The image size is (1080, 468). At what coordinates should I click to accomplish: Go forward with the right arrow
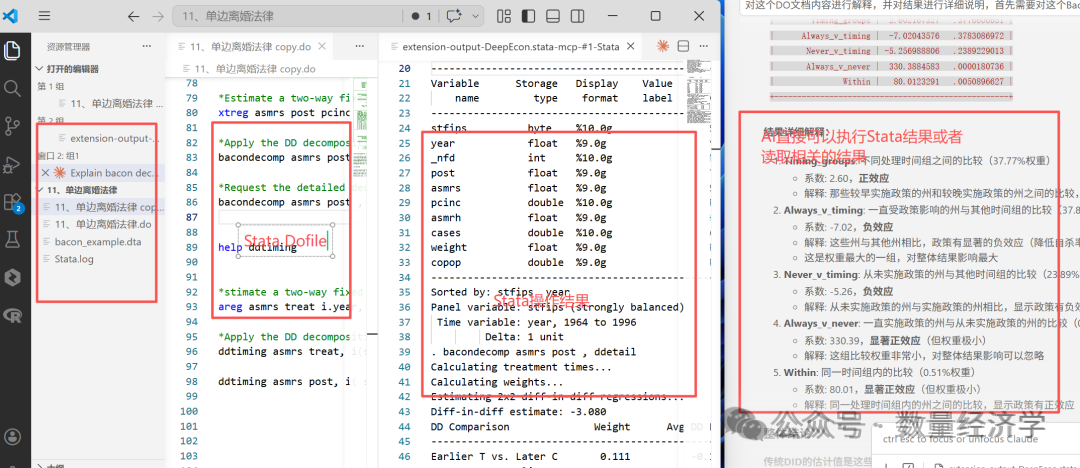(157, 16)
